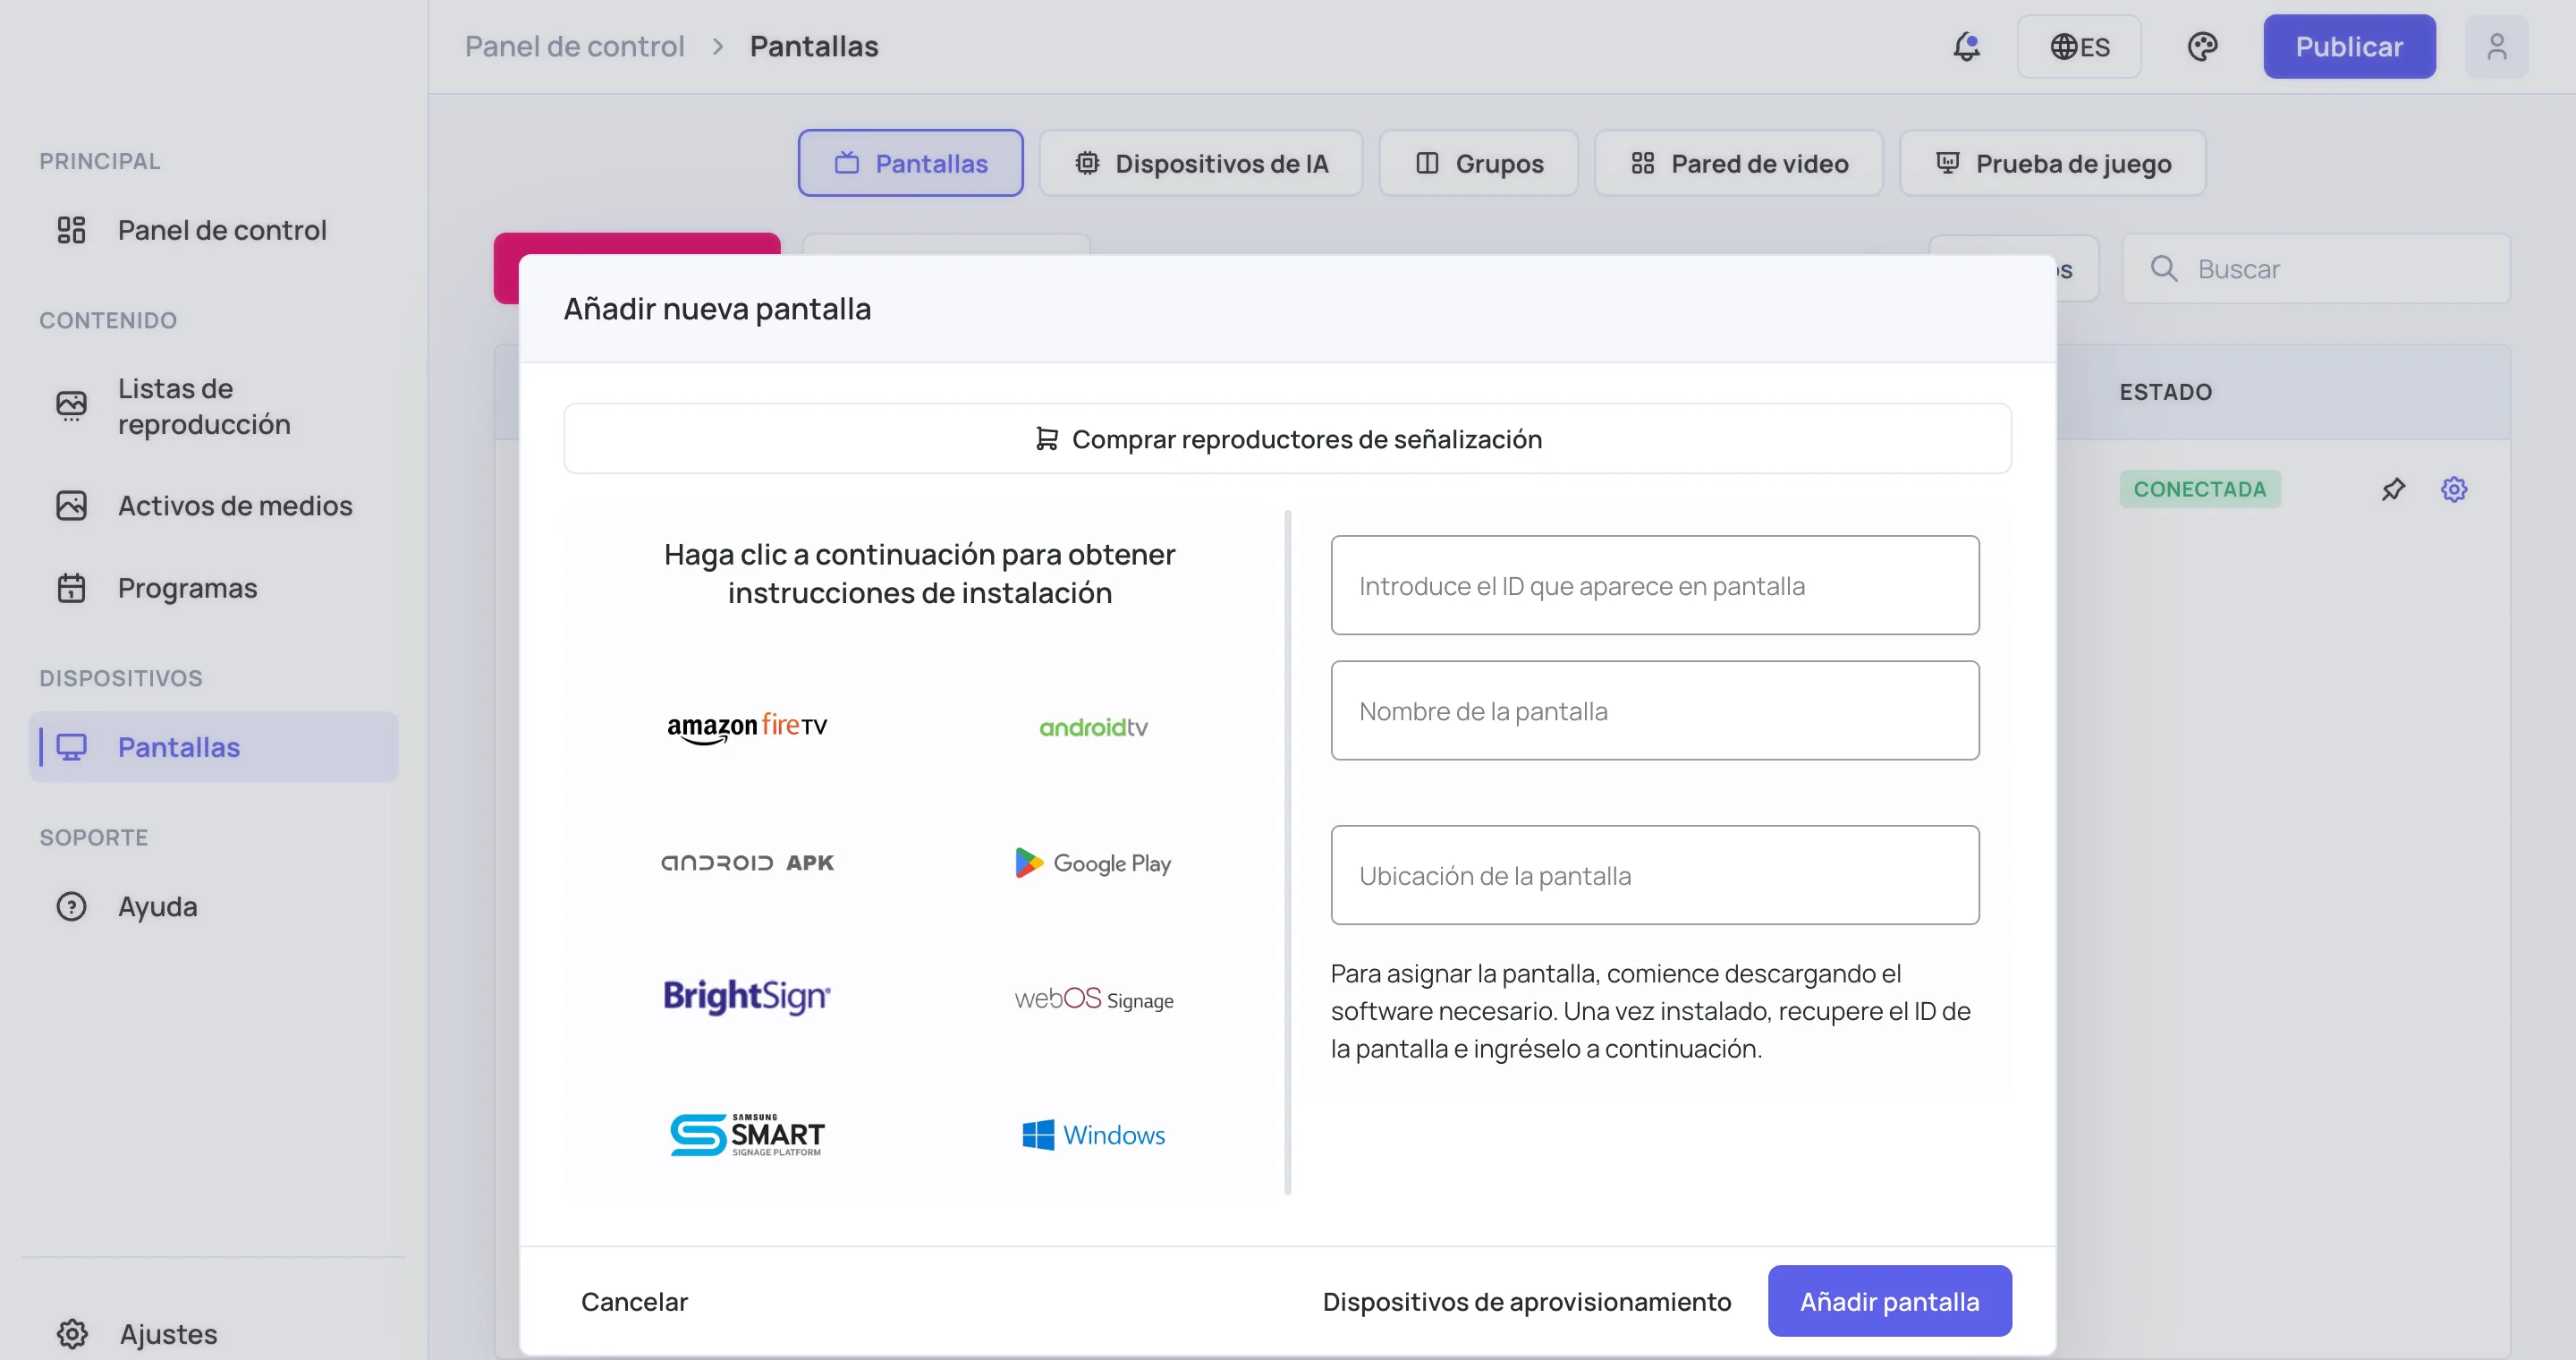Click Cancelar in the dialog
Screen dimensions: 2576x1360
(634, 1301)
